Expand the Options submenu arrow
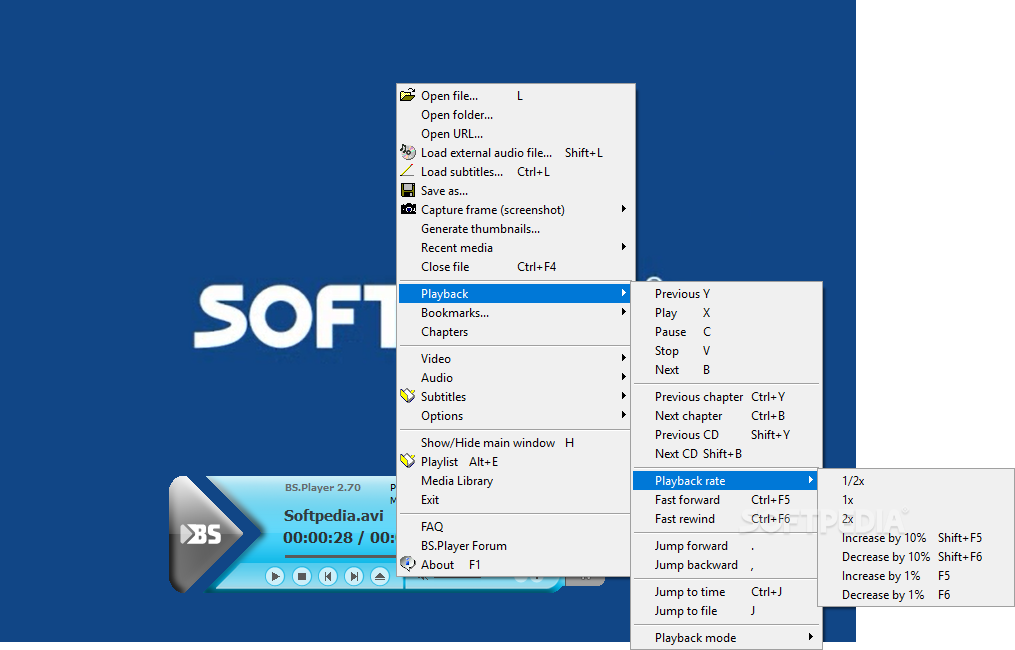1015x650 pixels. (623, 414)
